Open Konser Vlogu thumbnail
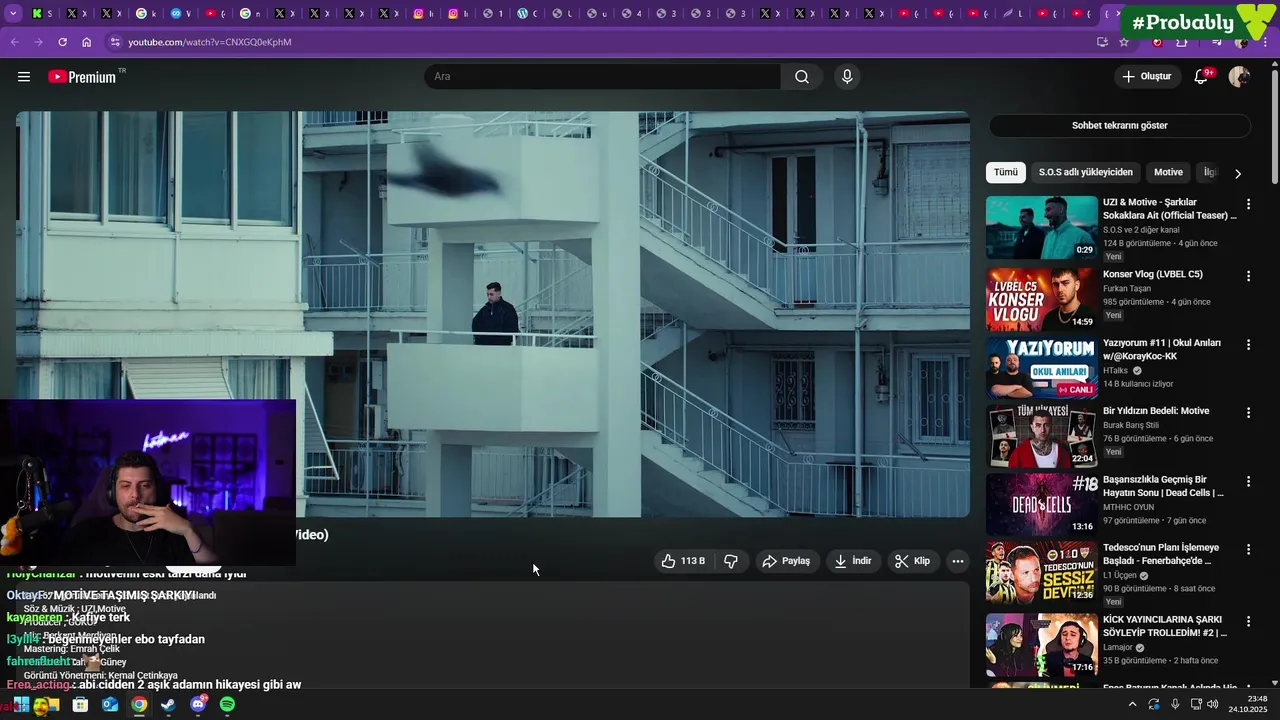The height and width of the screenshot is (720, 1280). point(1041,299)
